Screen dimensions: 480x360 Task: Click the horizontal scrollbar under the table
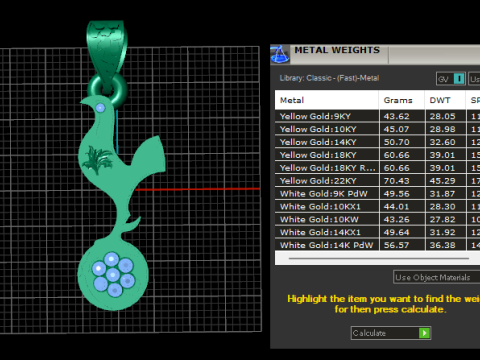tap(379, 258)
